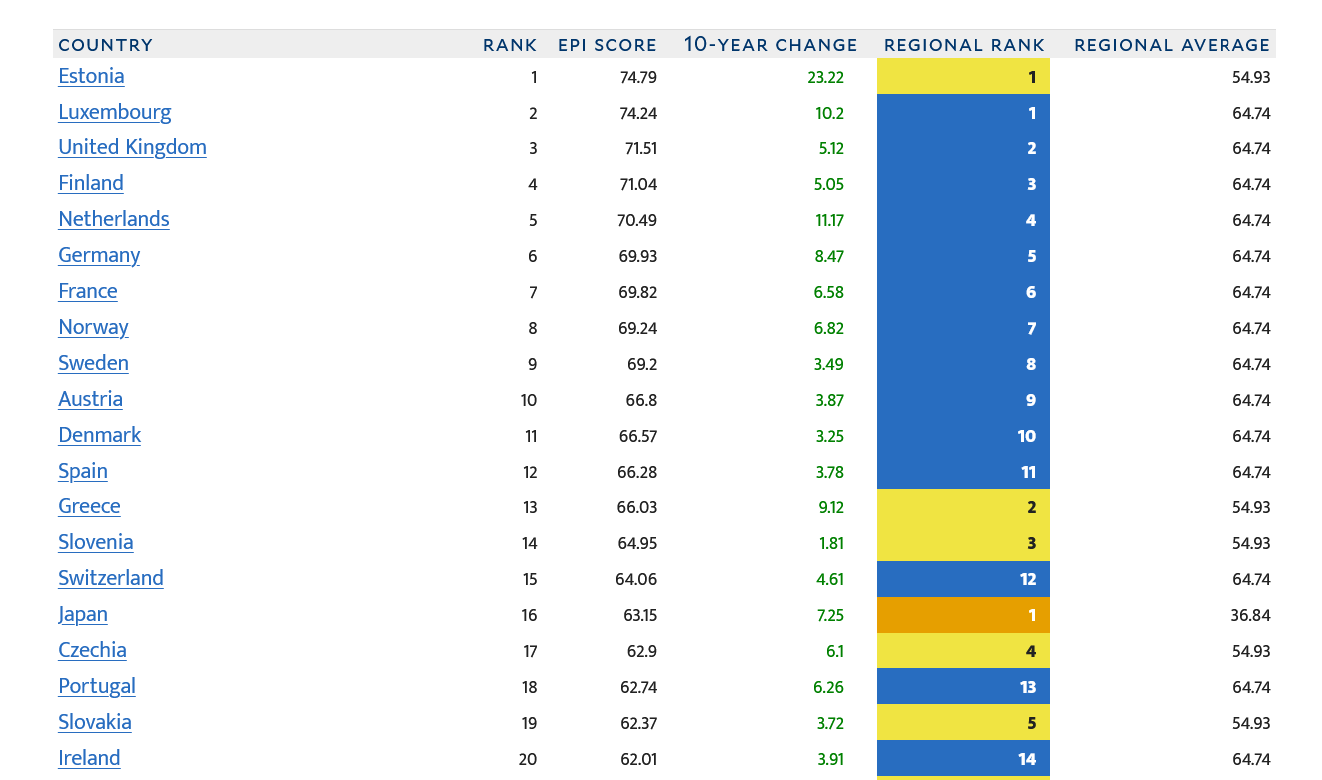This screenshot has height=780, width=1322.
Task: Click the Netherlands country link
Action: point(114,220)
